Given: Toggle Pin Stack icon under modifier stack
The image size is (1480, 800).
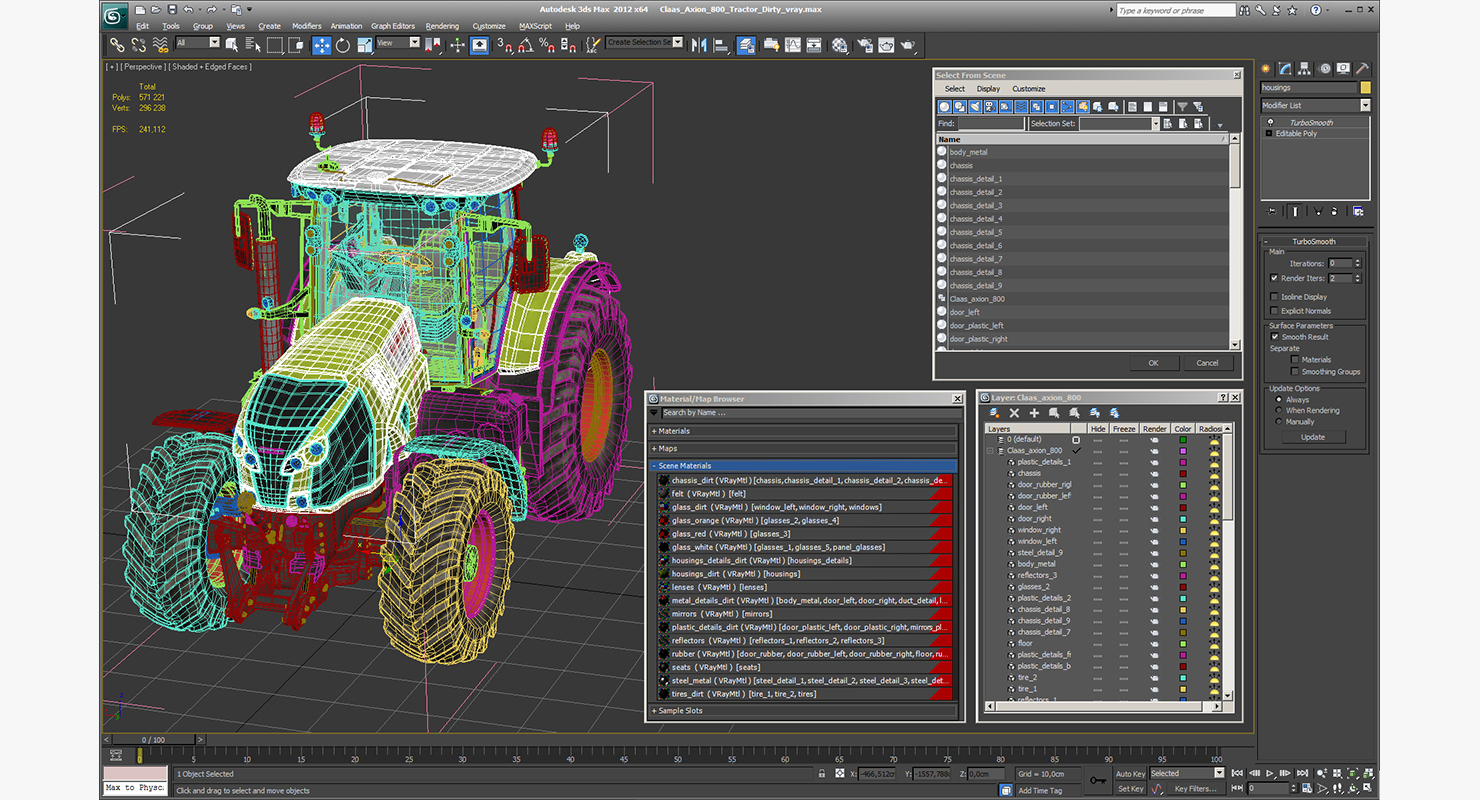Looking at the screenshot, I should point(1272,211).
